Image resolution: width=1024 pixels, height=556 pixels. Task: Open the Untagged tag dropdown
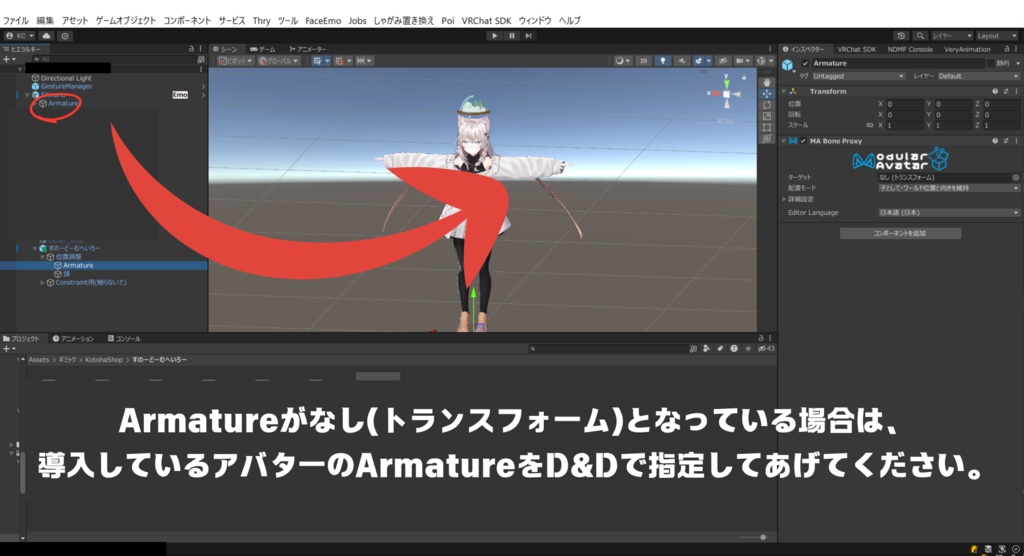tap(858, 76)
